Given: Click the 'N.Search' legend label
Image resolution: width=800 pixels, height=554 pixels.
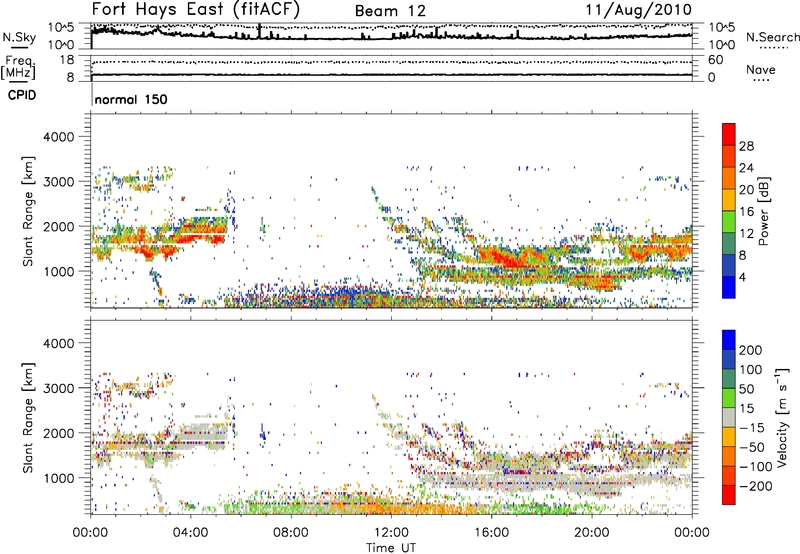Looking at the screenshot, I should [772, 37].
